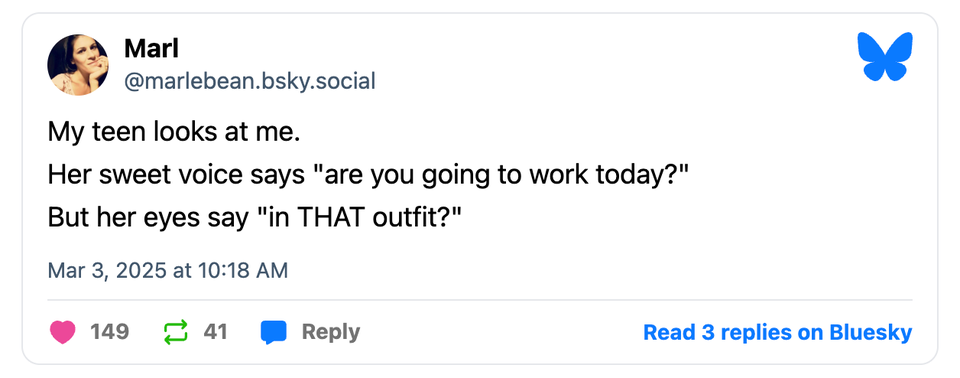
Task: Click the line "in THAT outfit?"
Action: click(253, 219)
